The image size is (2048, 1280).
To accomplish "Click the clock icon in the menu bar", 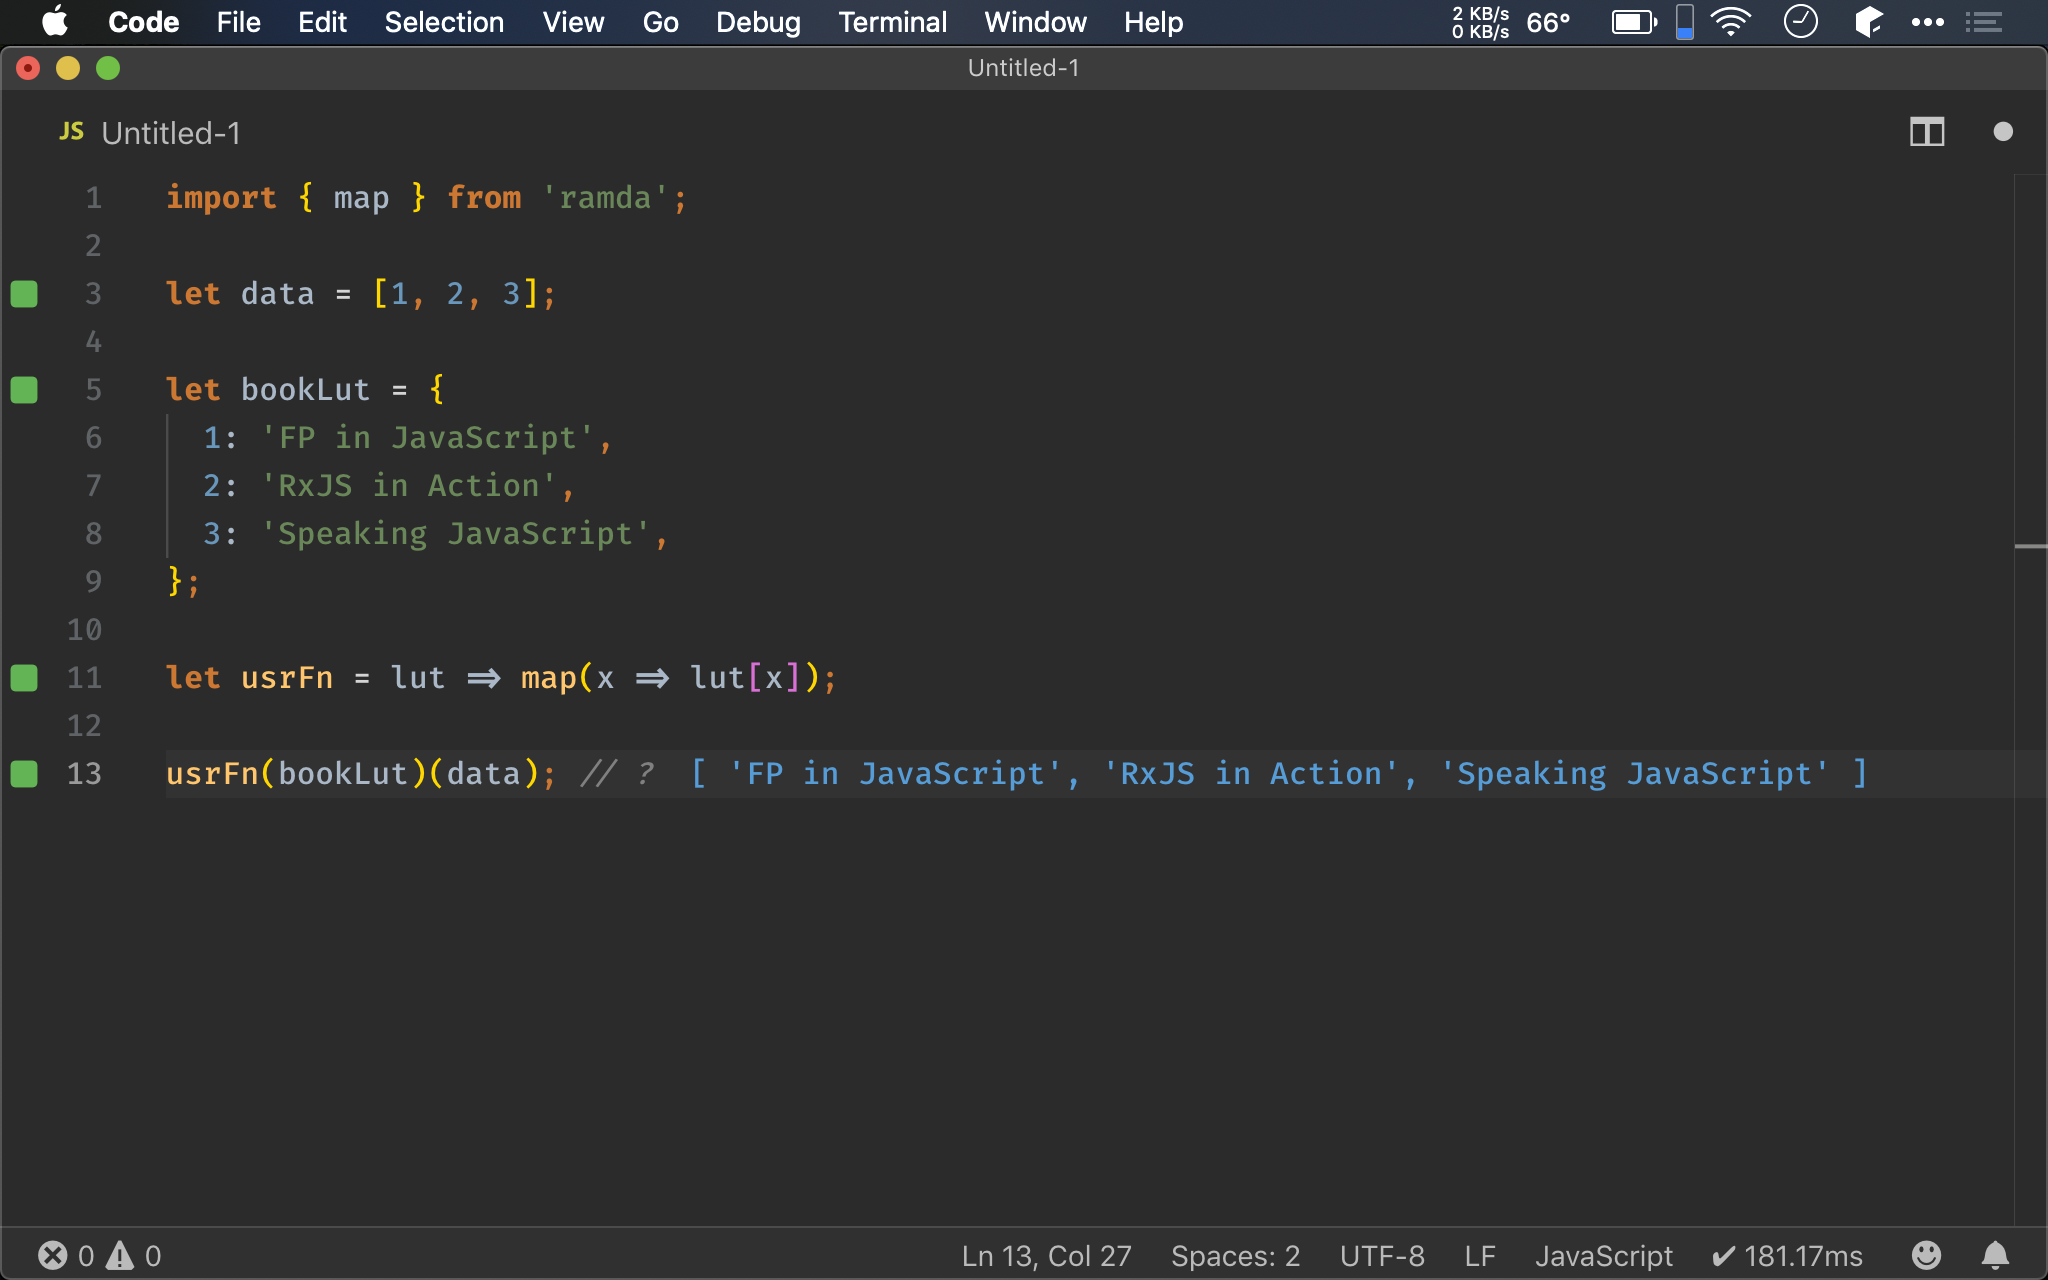I will coord(1801,22).
